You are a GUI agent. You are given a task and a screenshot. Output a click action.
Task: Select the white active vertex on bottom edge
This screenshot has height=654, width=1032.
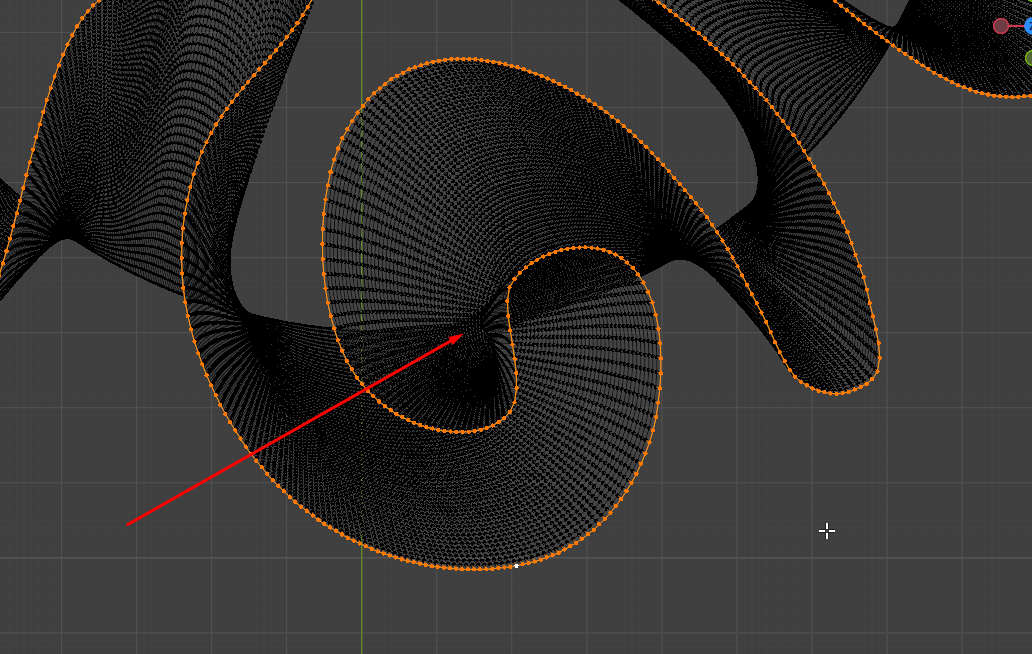517,565
